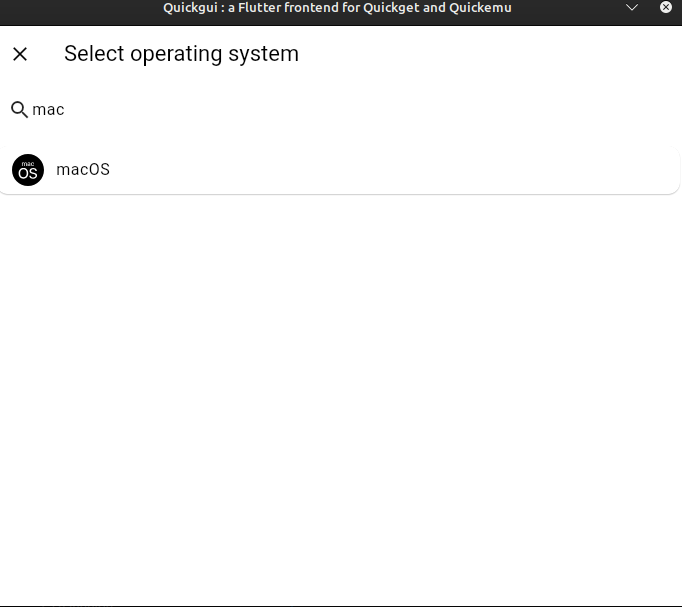Close the Select operating system dialog
The image size is (682, 607).
coord(20,54)
